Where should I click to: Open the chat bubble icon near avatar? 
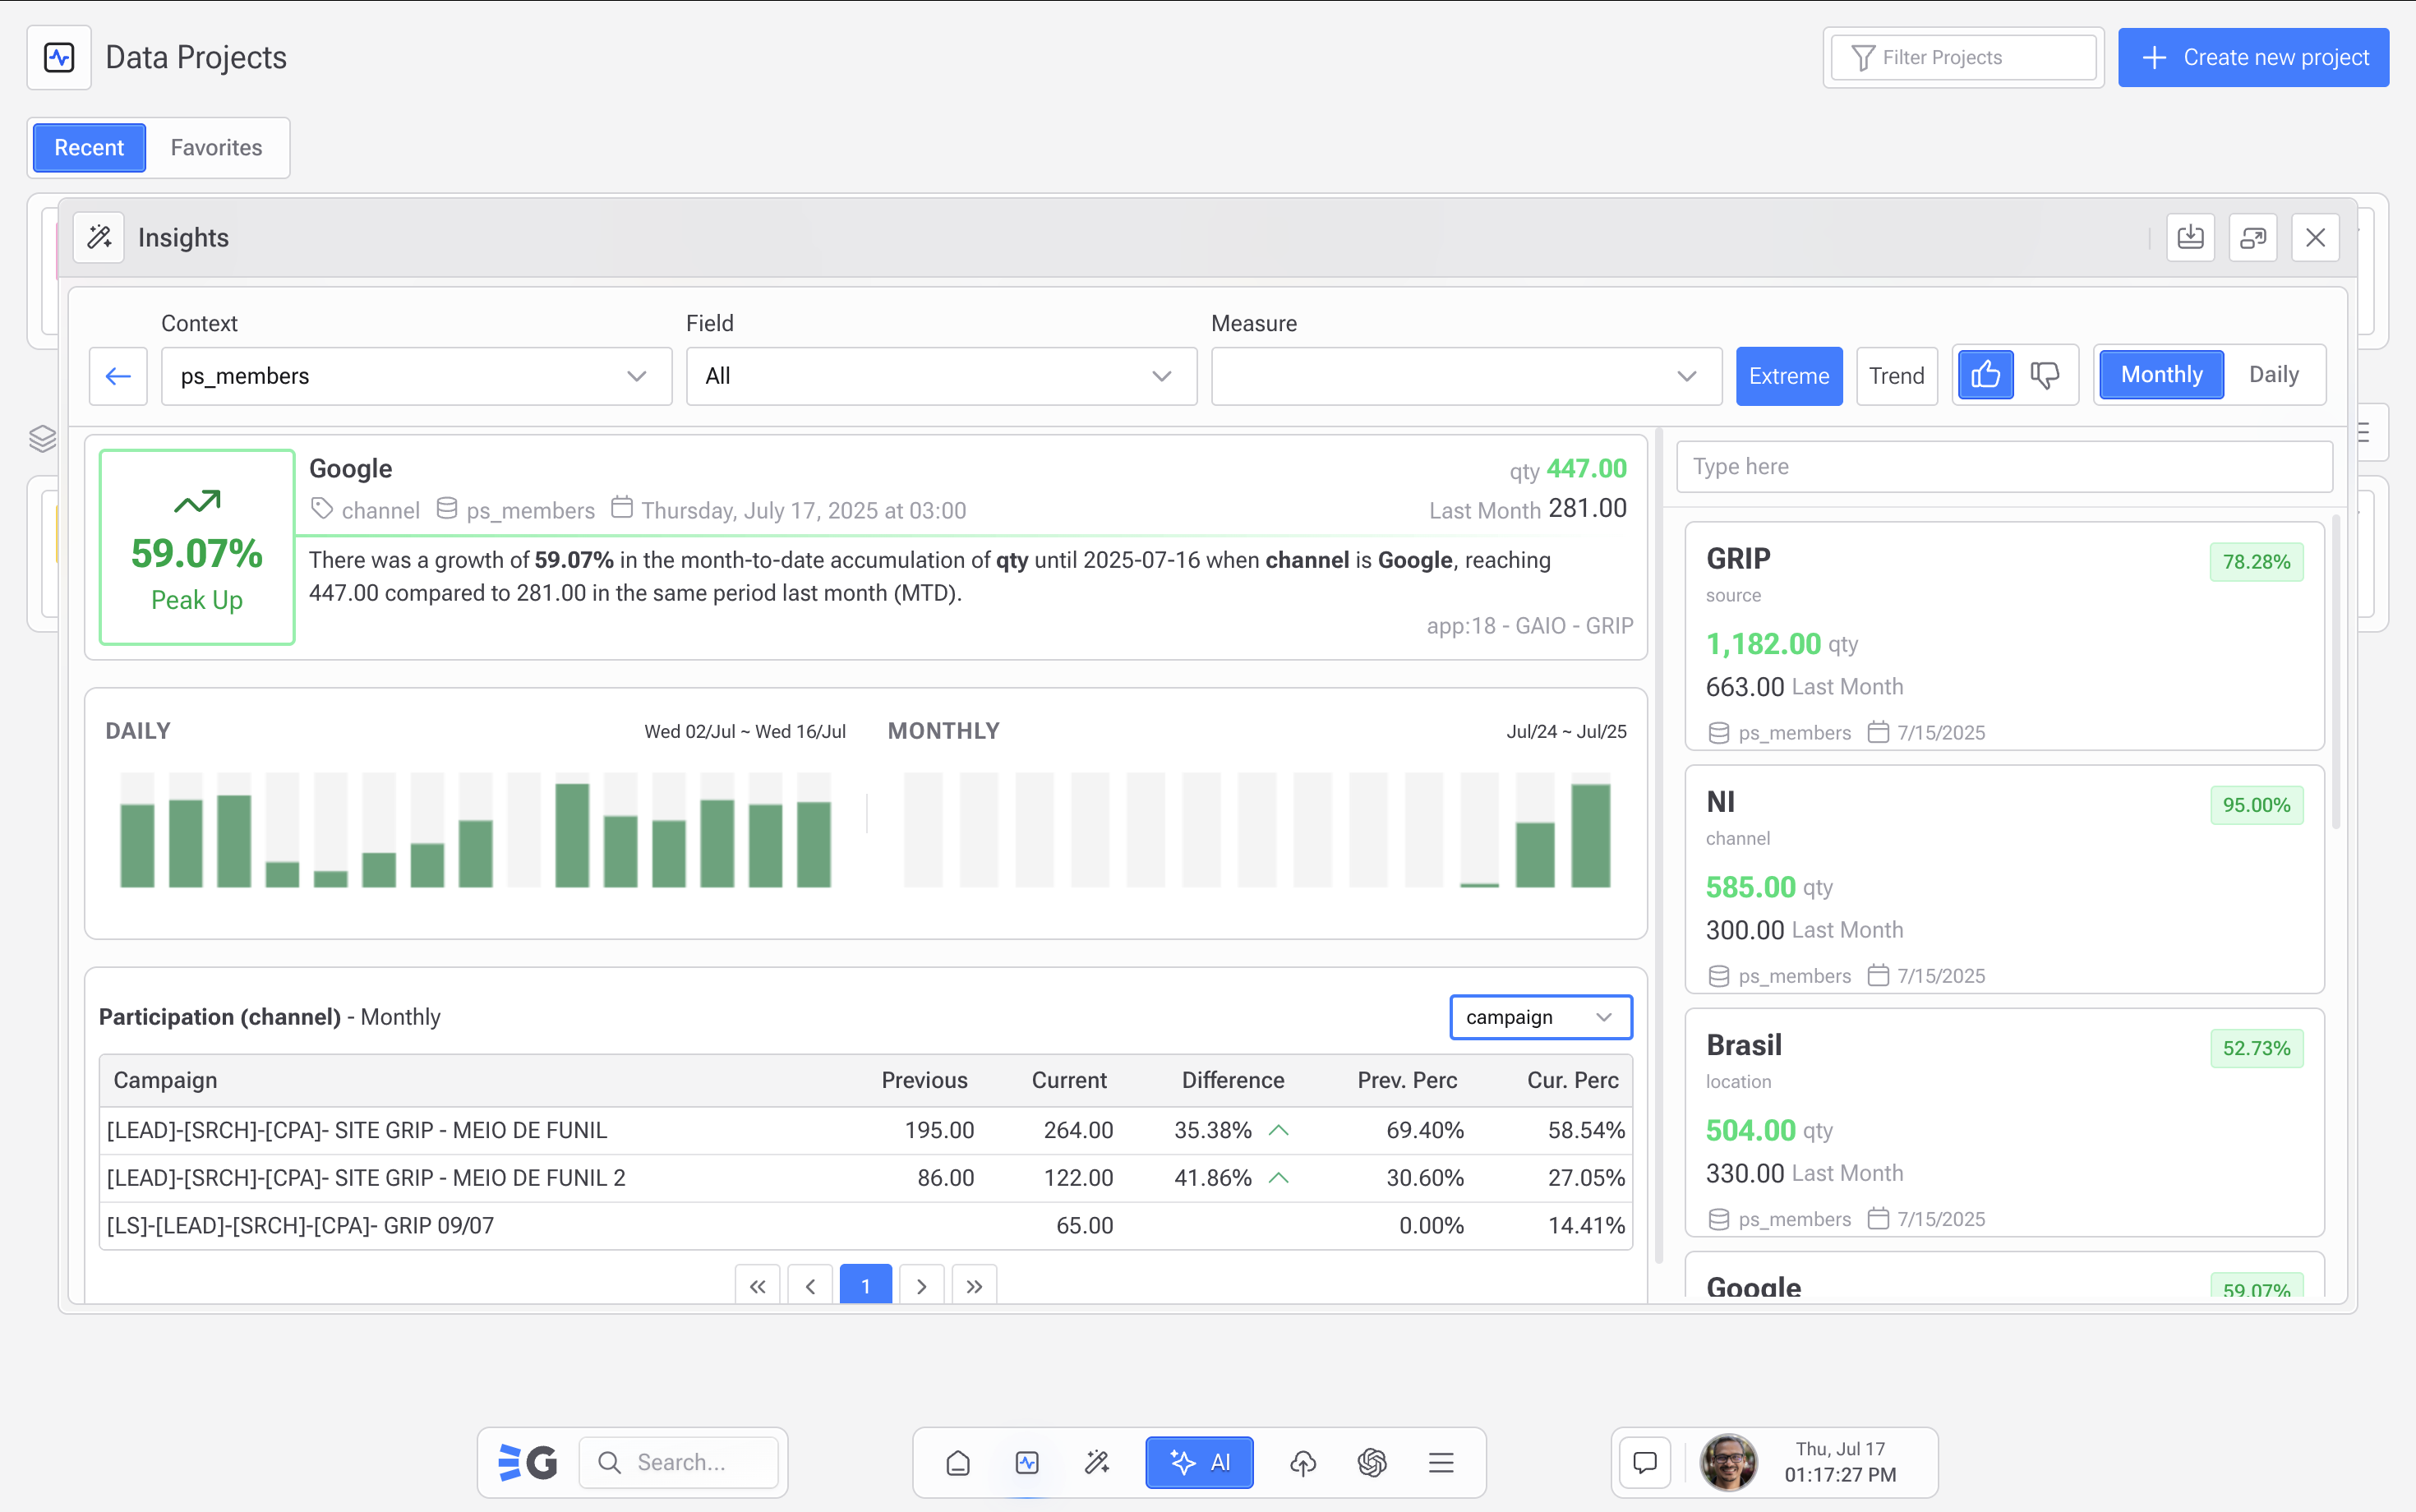1645,1463
